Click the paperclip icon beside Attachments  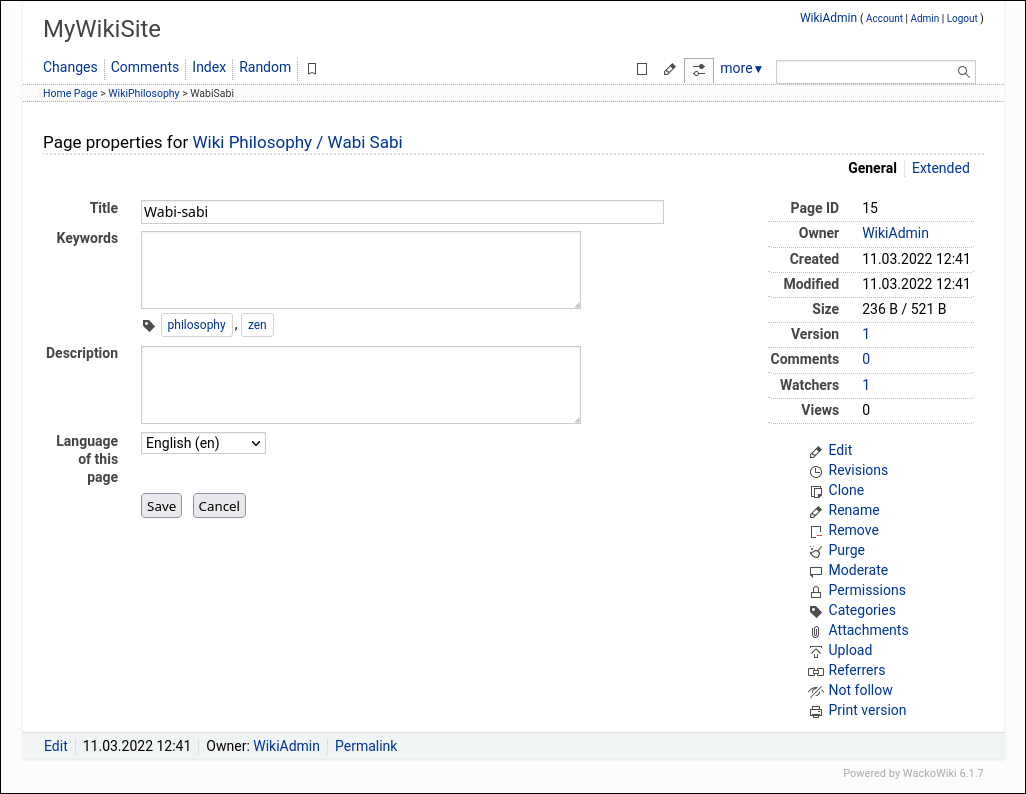[x=816, y=630]
